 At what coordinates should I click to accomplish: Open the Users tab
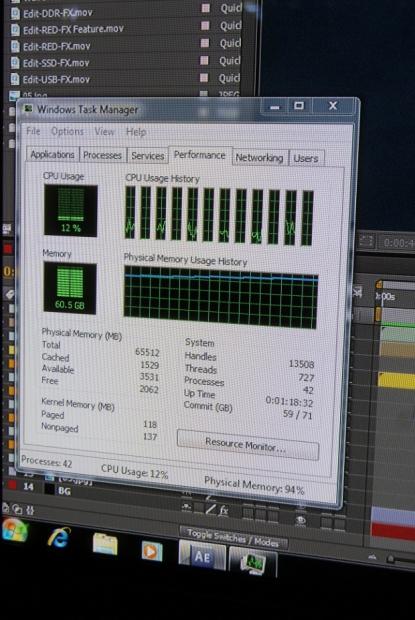(x=306, y=159)
